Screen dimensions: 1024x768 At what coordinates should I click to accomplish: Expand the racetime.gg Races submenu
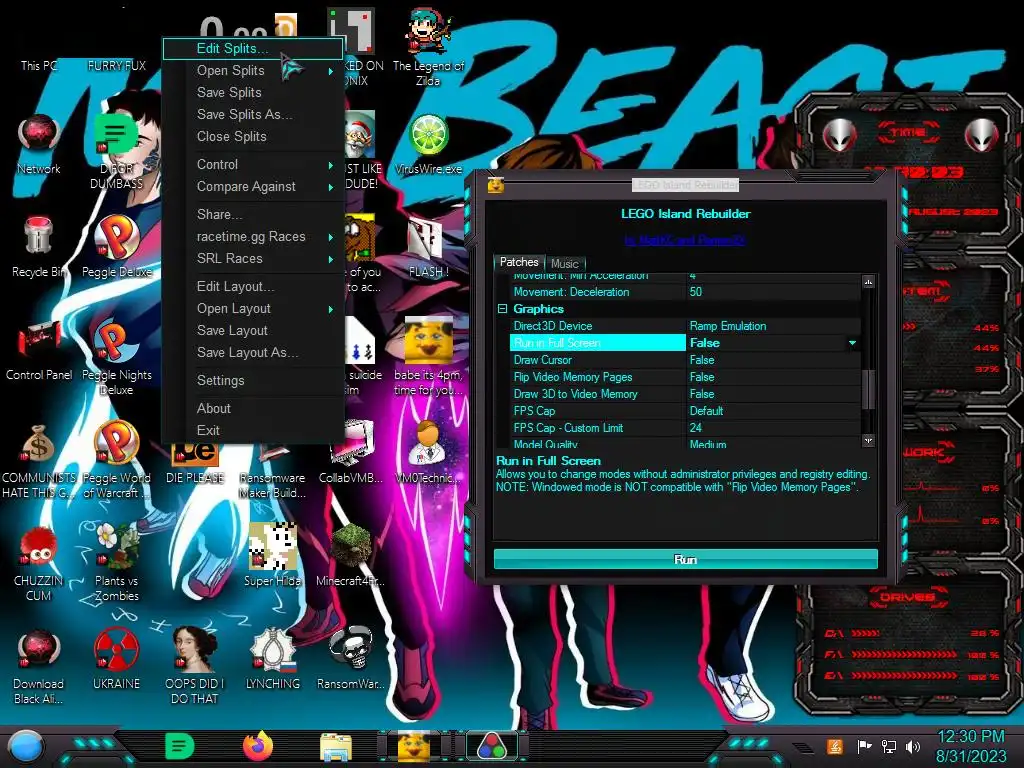[x=253, y=236]
